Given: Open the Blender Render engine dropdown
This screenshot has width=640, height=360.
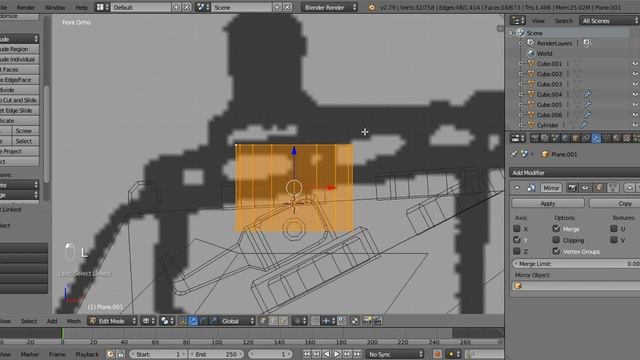Looking at the screenshot, I should [x=329, y=7].
